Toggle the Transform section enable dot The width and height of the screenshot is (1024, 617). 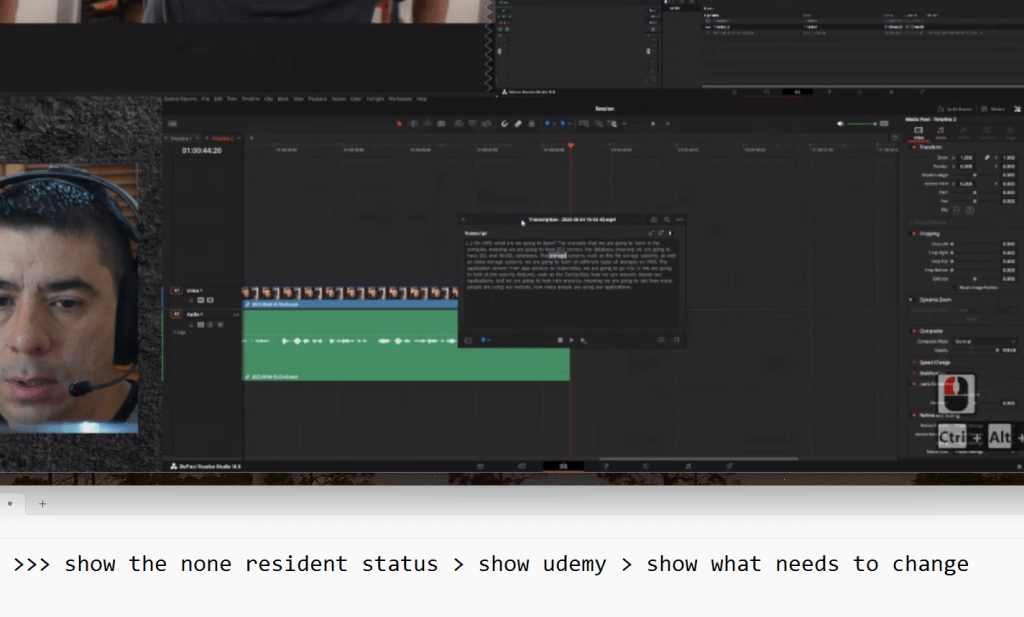pos(914,147)
